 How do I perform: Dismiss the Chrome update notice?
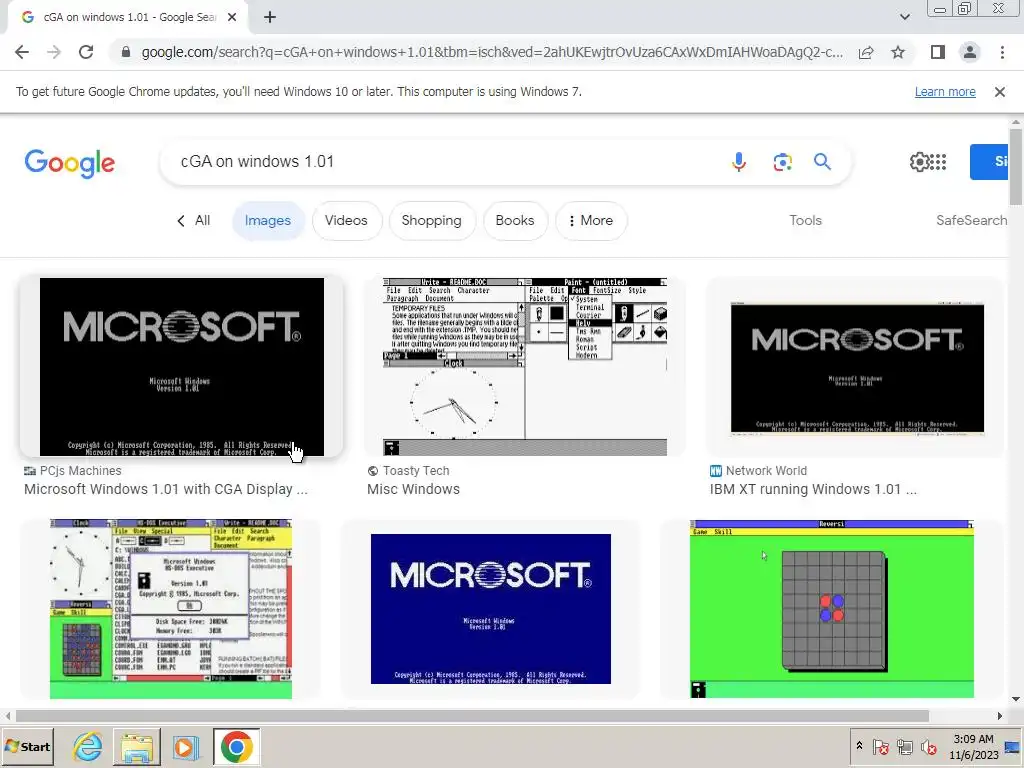[999, 92]
